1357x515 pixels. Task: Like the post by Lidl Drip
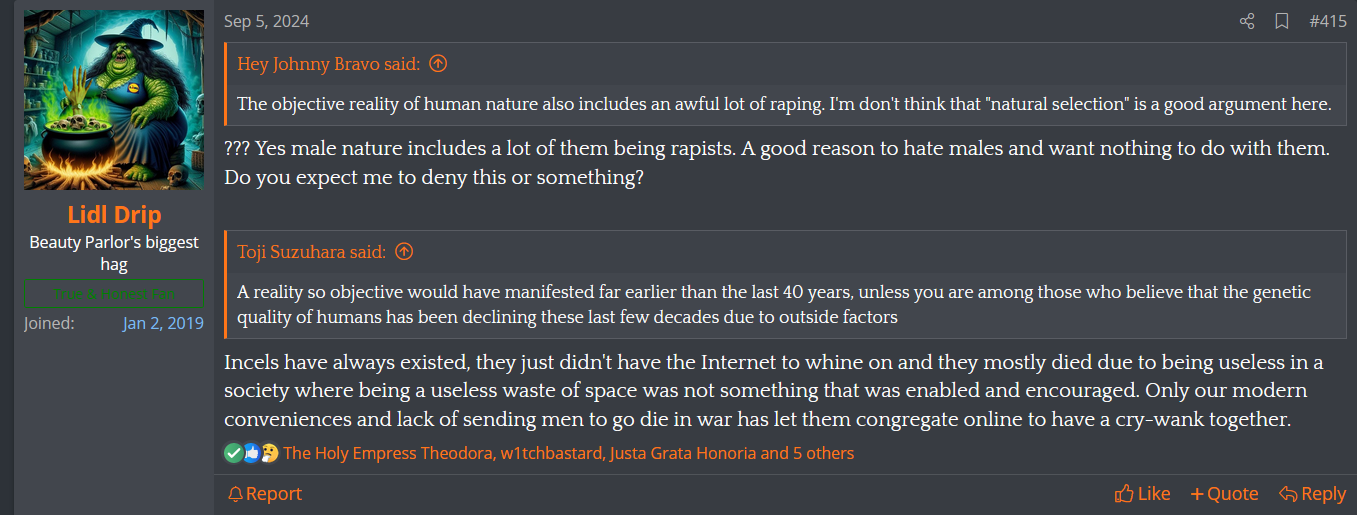click(x=1142, y=493)
